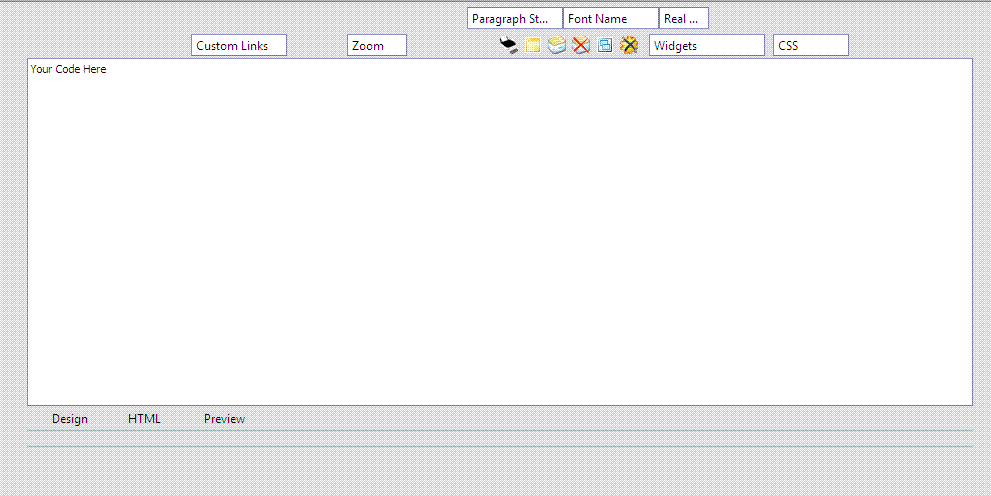Viewport: 991px width, 496px height.
Task: Open the Zoom dropdown
Action: click(x=377, y=45)
